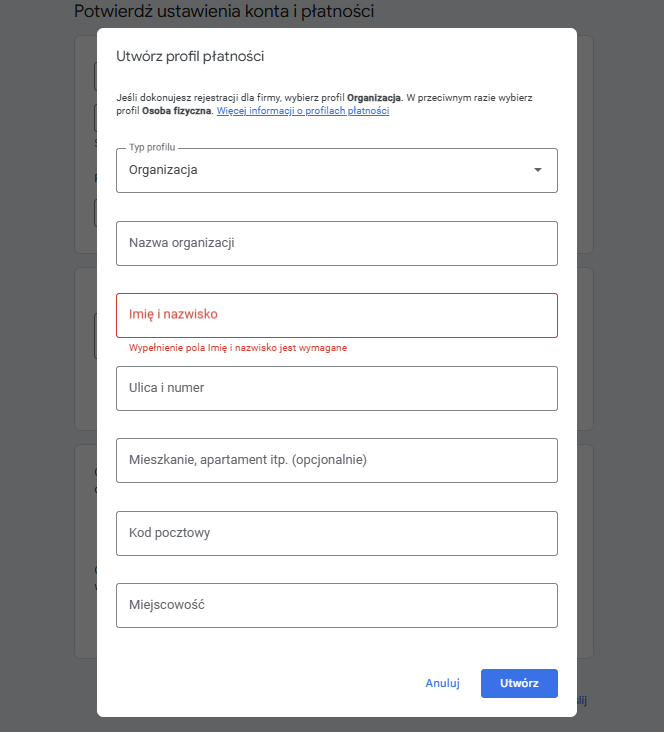Screen dimensions: 664x732
Task: Click the Typ profilu dropdown arrow
Action: (538, 170)
